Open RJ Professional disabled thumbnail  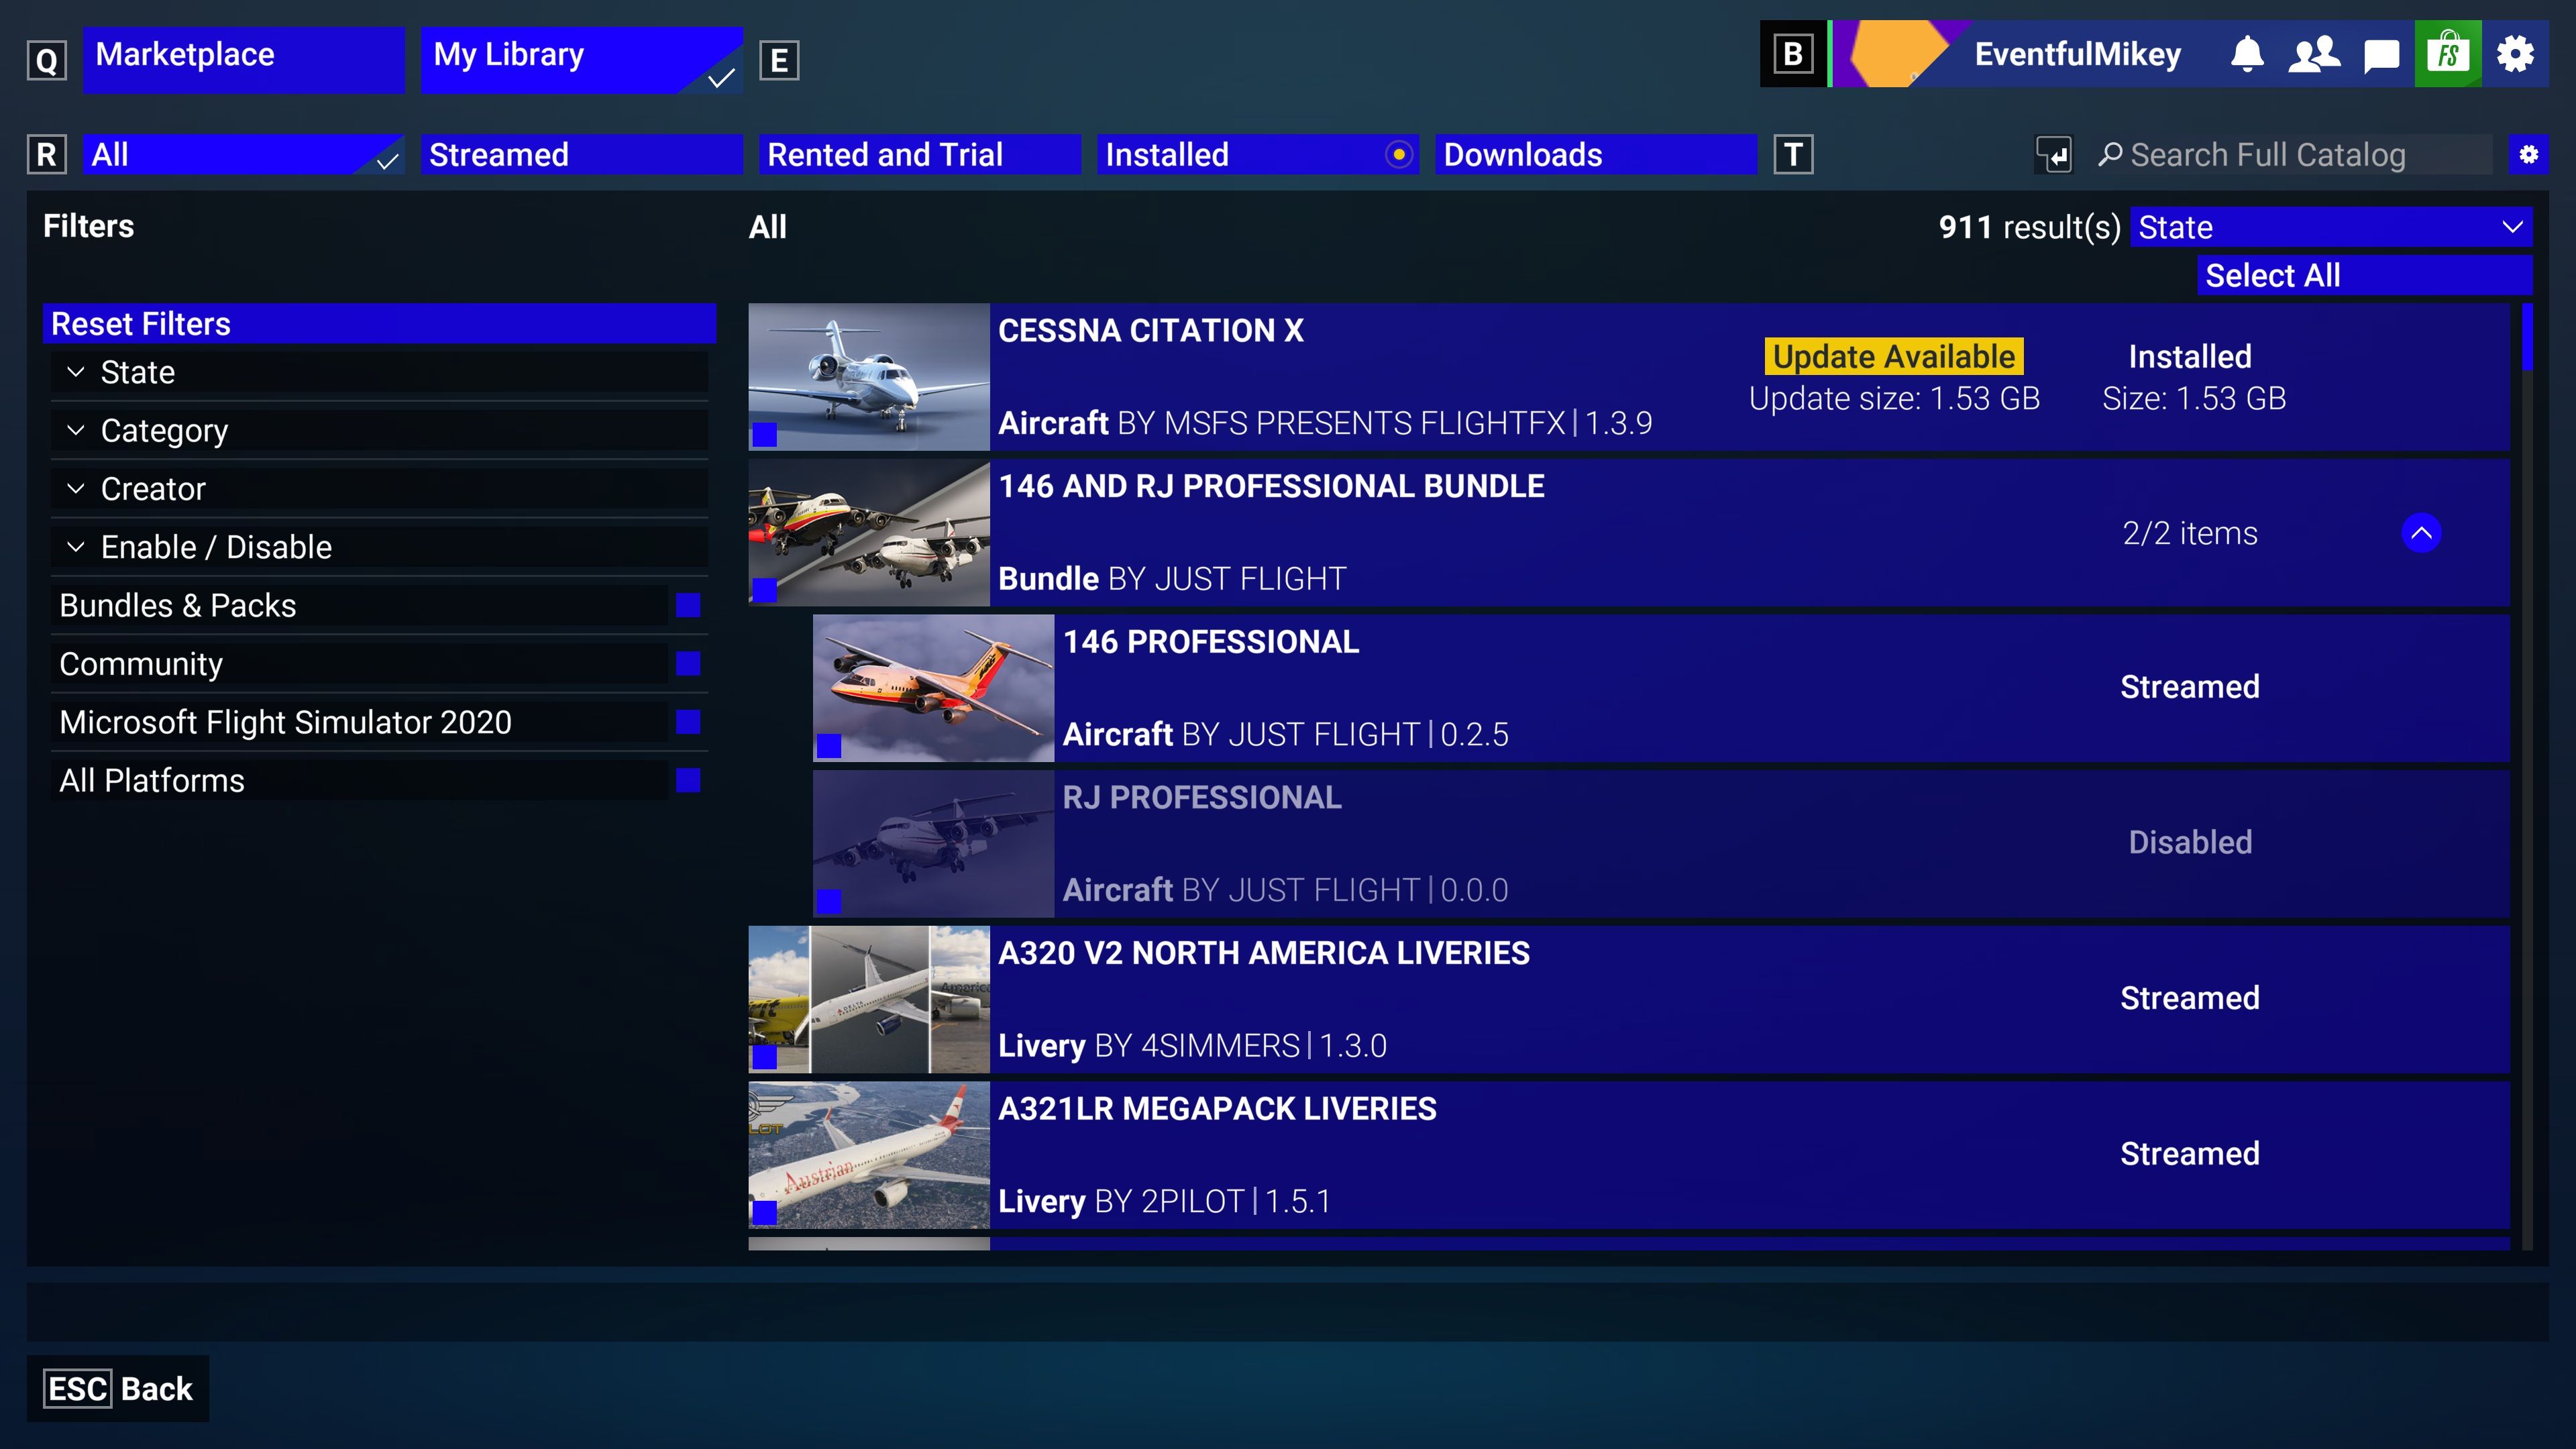933,843
